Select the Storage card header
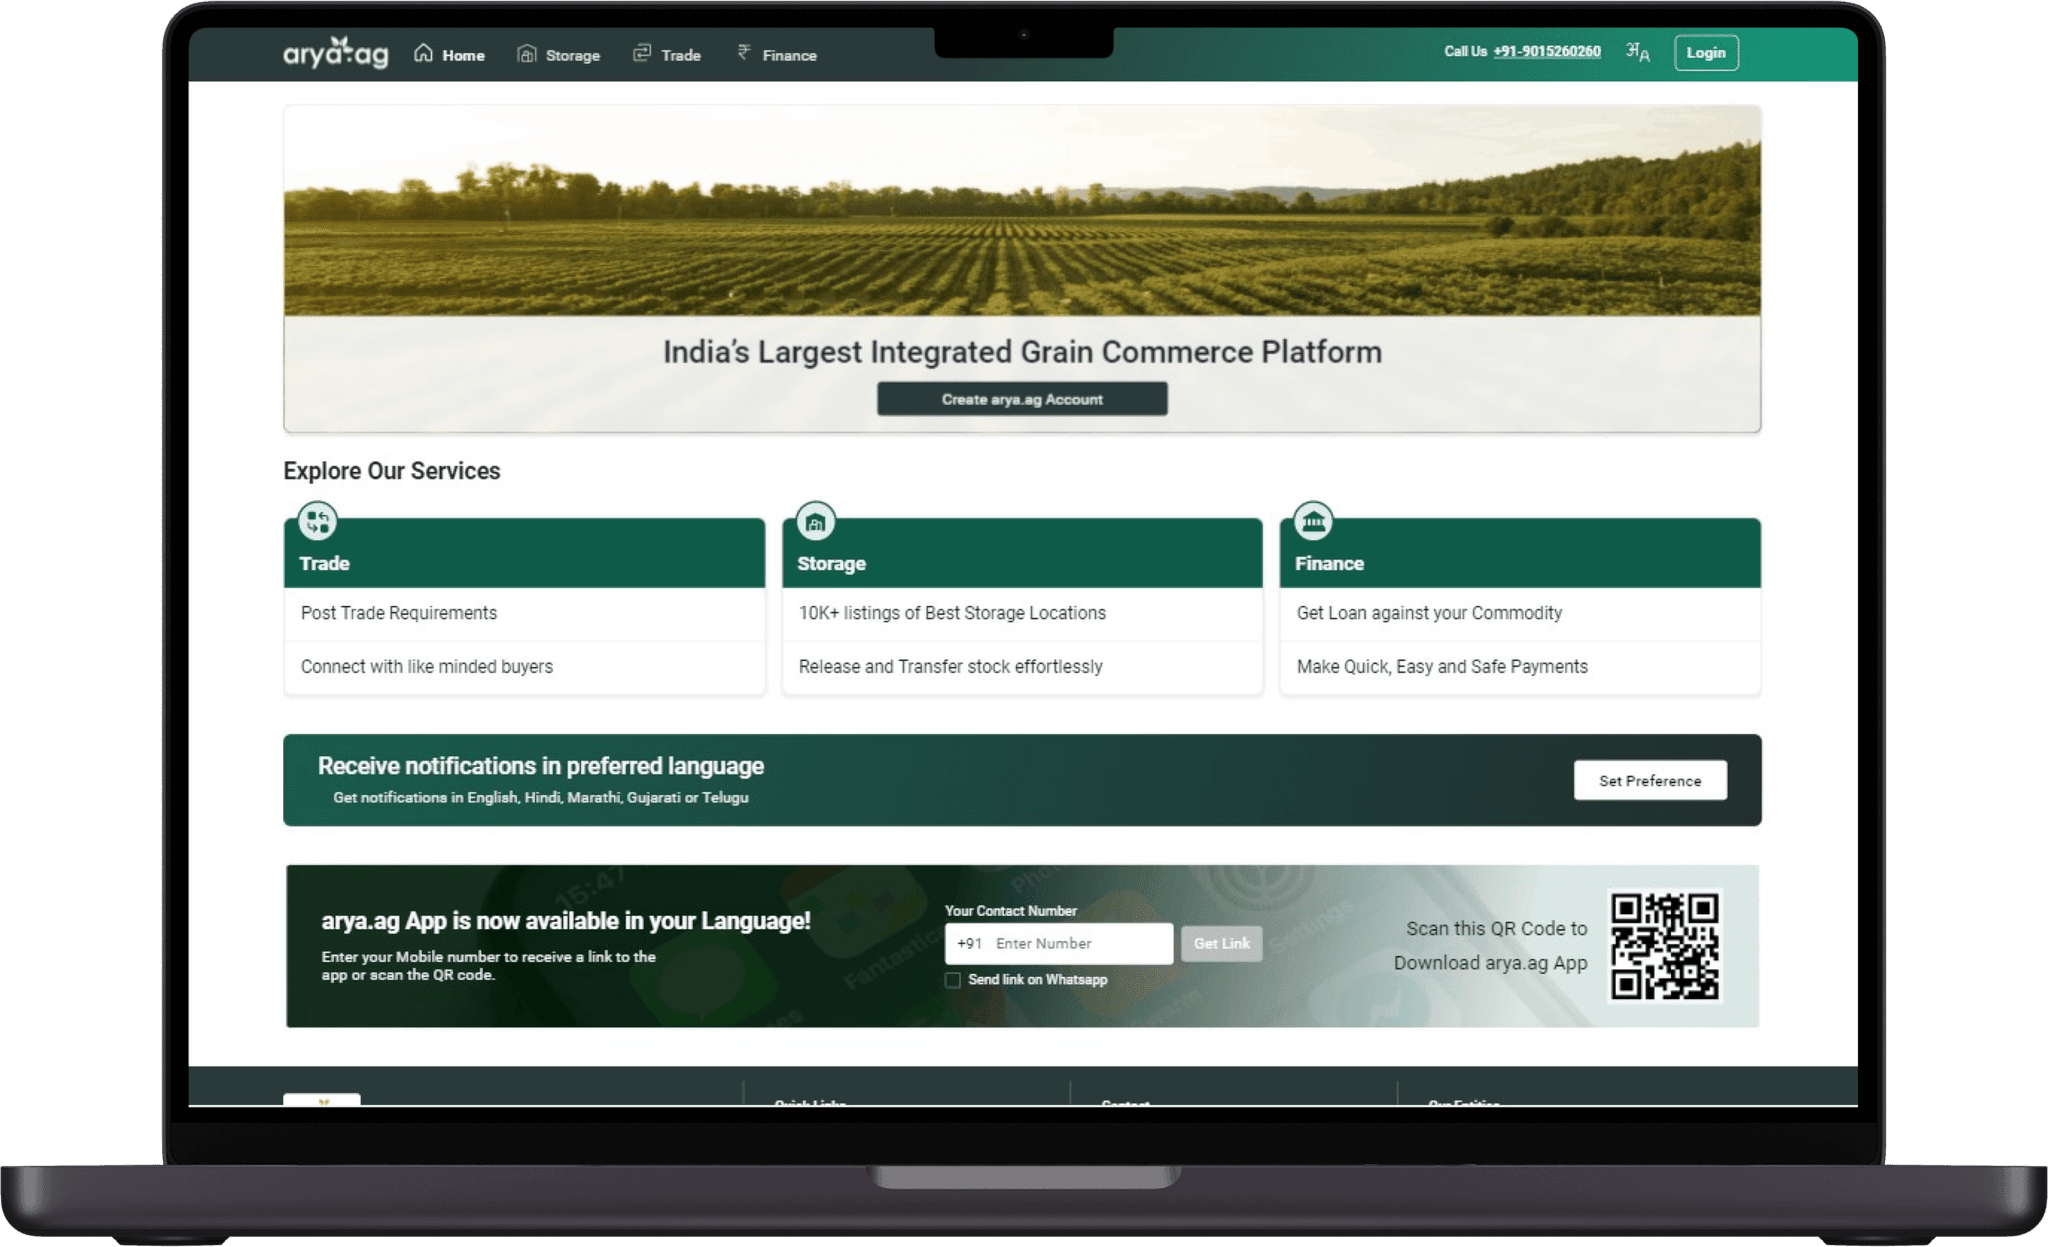2048x1247 pixels. pyautogui.click(x=1022, y=552)
